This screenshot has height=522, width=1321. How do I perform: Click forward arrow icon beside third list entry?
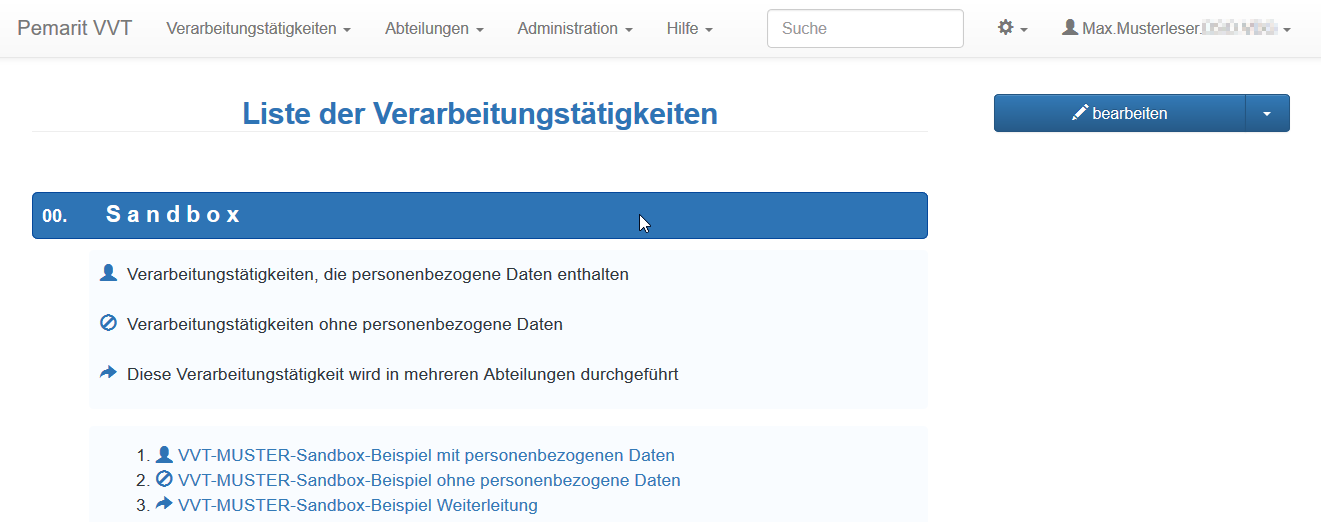pyautogui.click(x=164, y=505)
